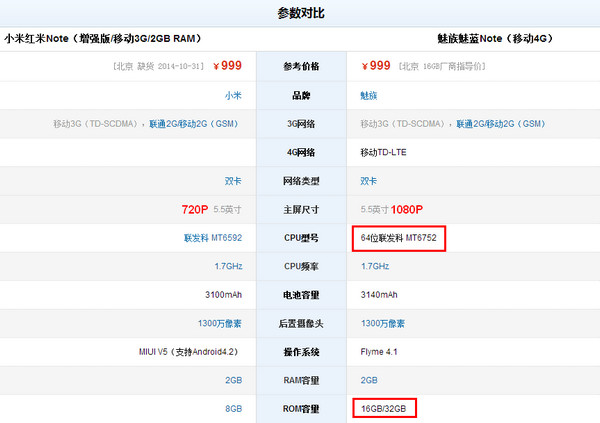Click right 1300万像素 camera link
This screenshot has height=423, width=600.
[x=383, y=323]
